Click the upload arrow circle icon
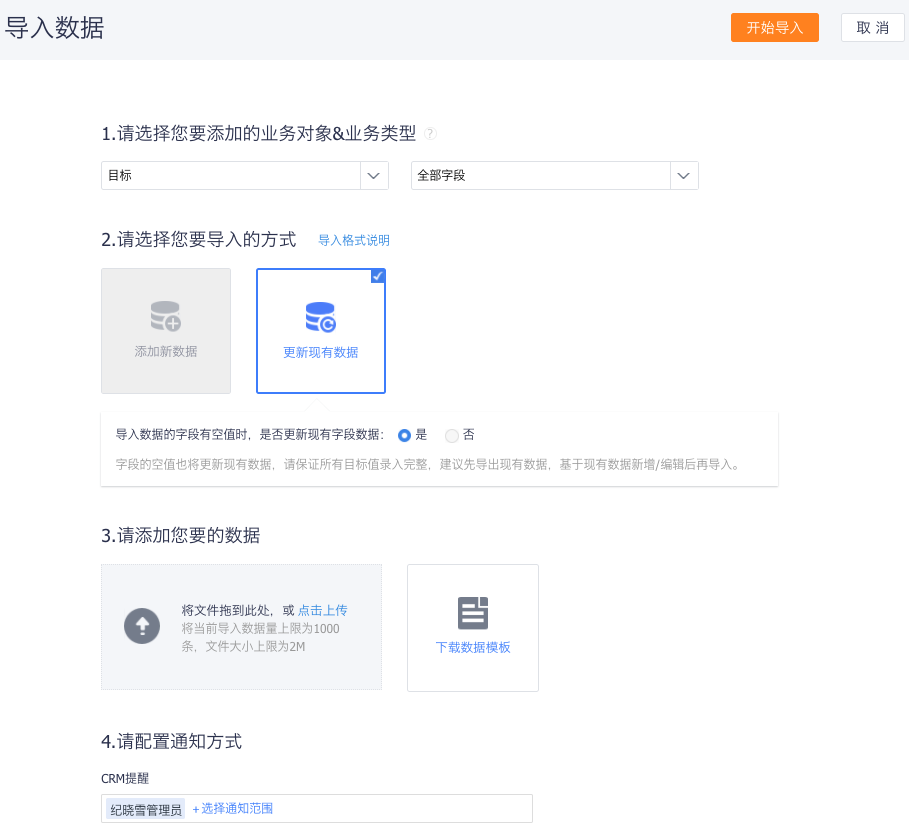Screen dimensions: 909x833 (142, 626)
